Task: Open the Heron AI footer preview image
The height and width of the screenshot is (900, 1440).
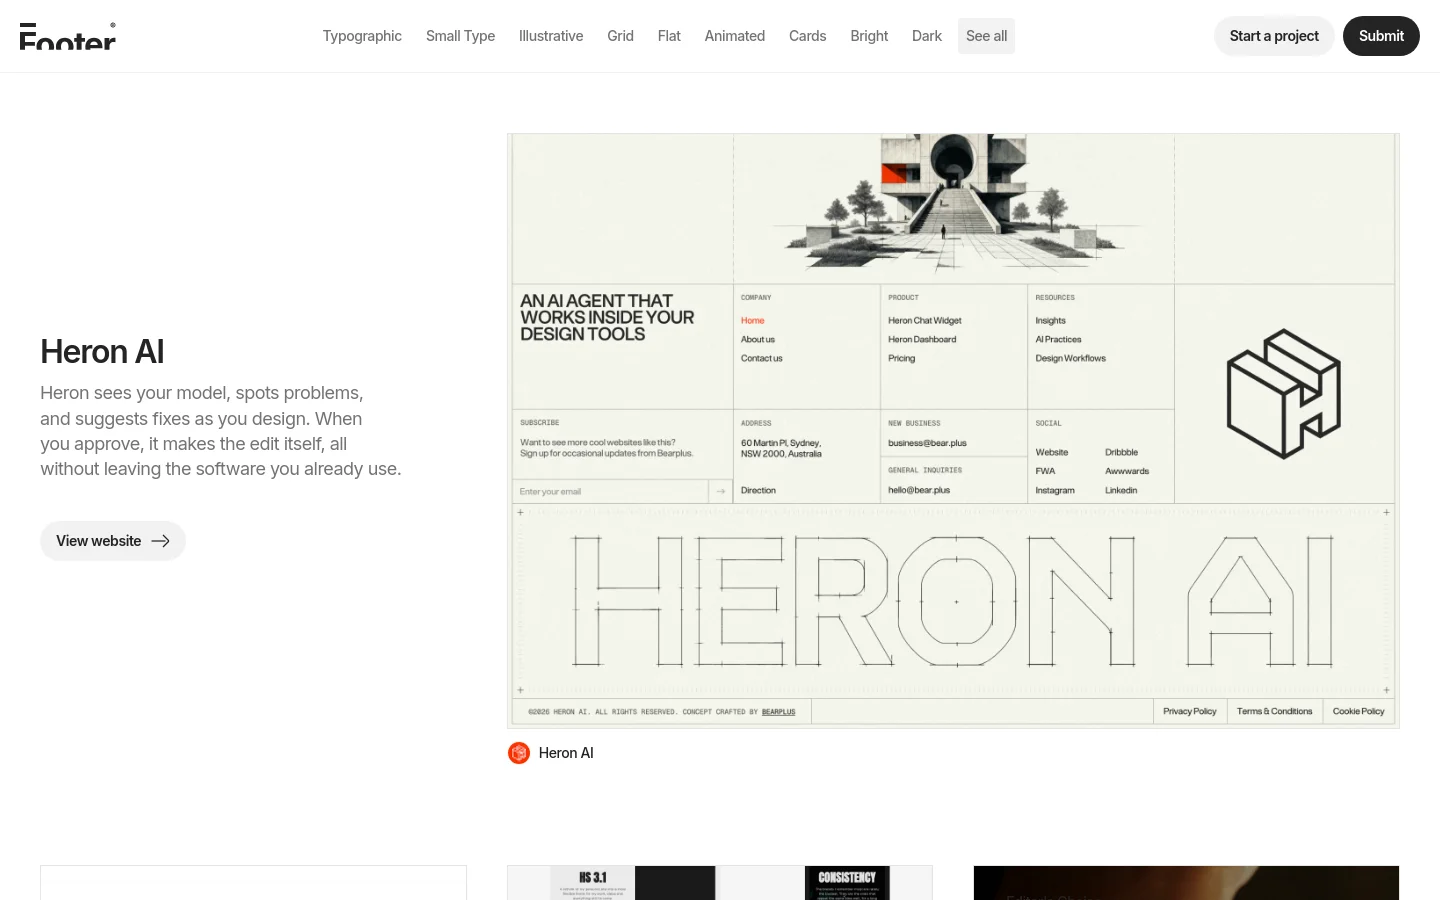Action: 953,431
